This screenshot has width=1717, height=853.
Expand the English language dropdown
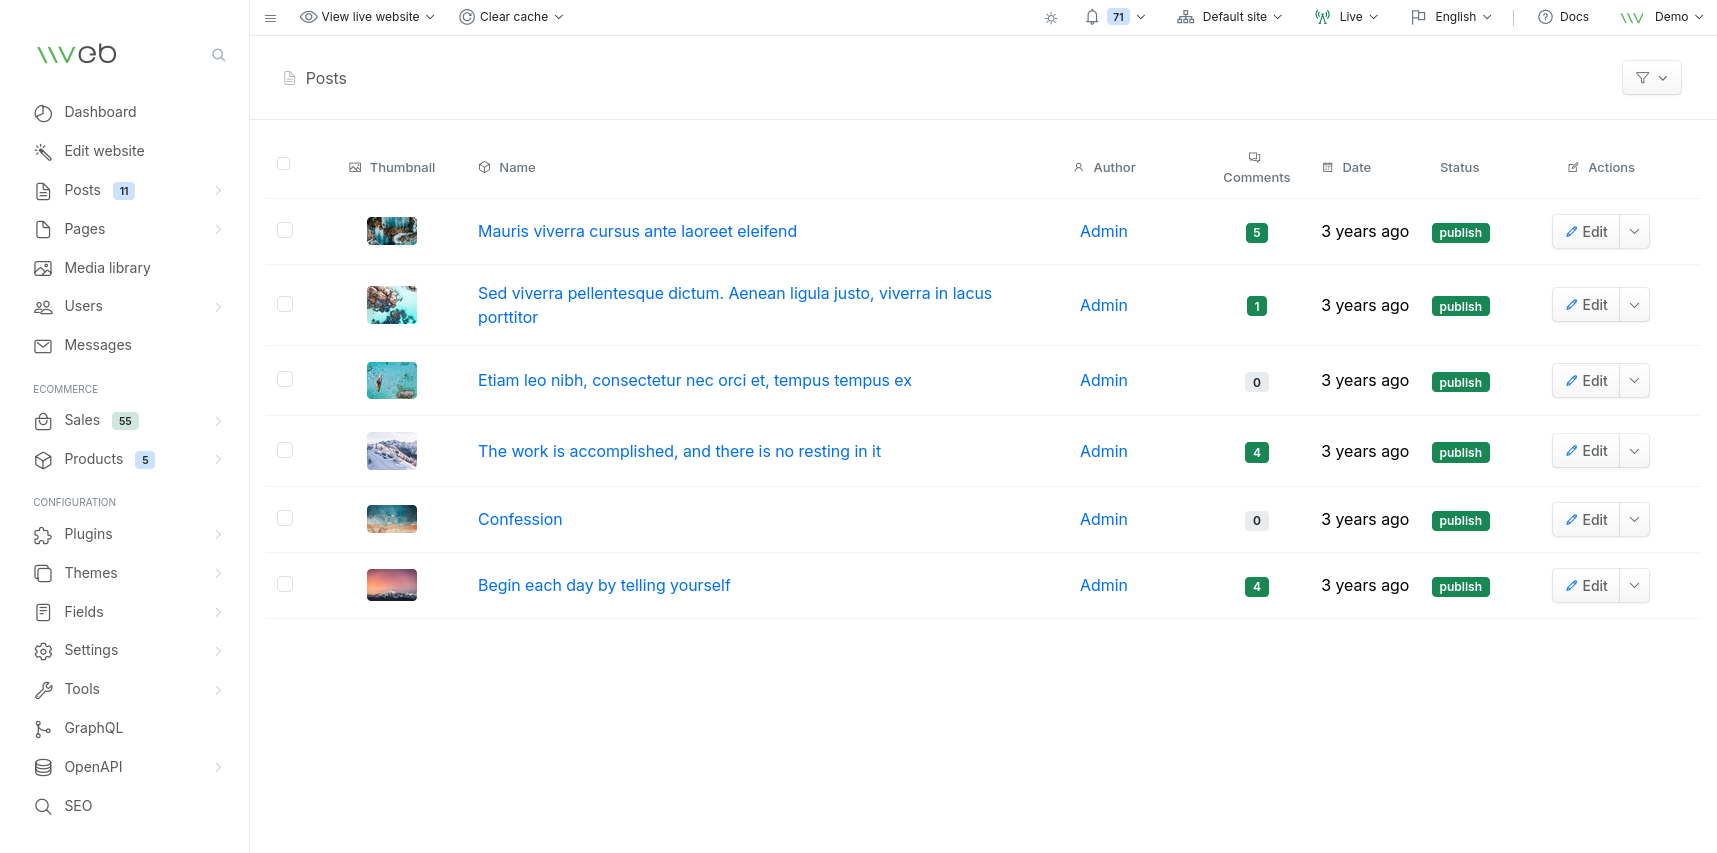1451,17
